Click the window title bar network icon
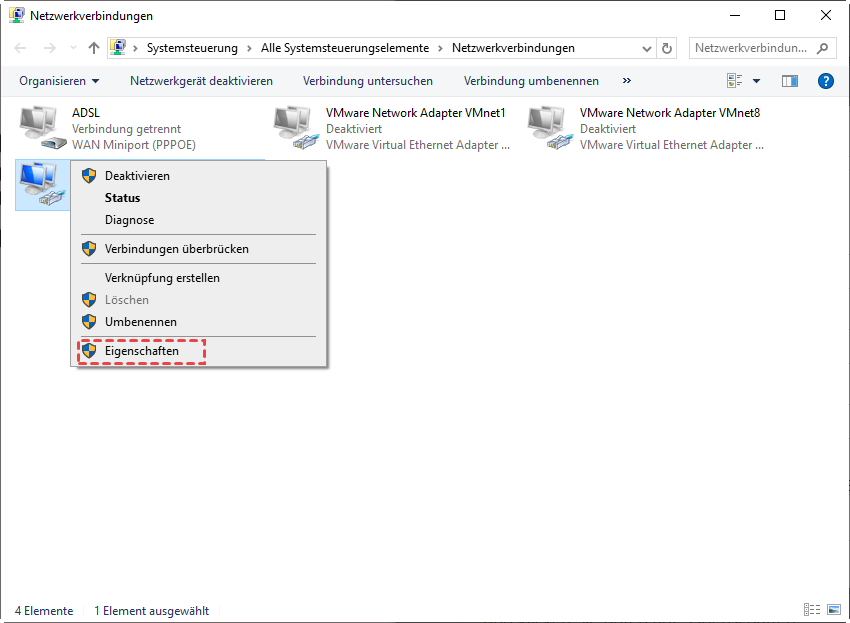The width and height of the screenshot is (850, 623). (16, 15)
